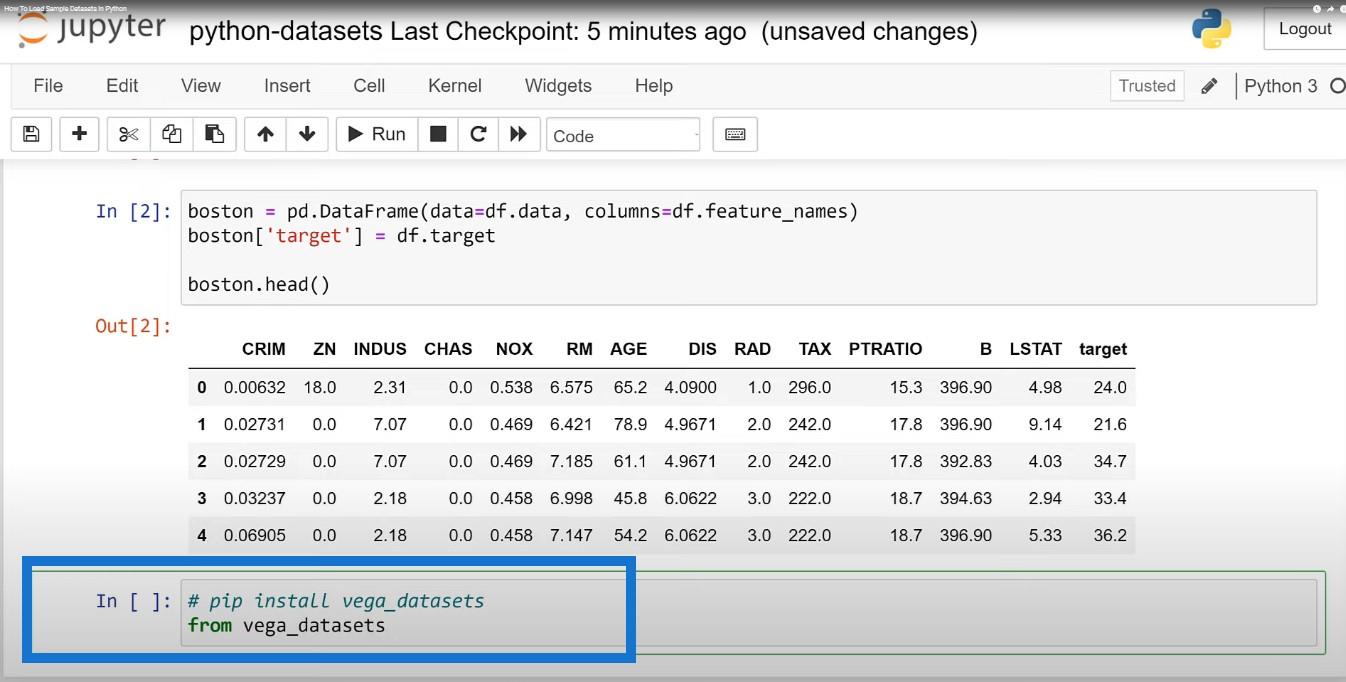Viewport: 1346px width, 682px height.
Task: Open the Cell menu
Action: [x=369, y=86]
